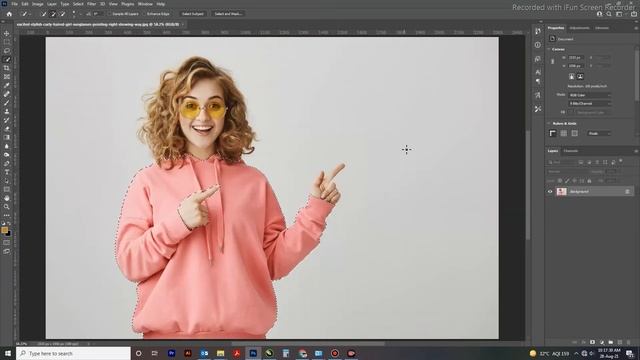
Task: Click the Background layer thumbnail
Action: pos(562,191)
